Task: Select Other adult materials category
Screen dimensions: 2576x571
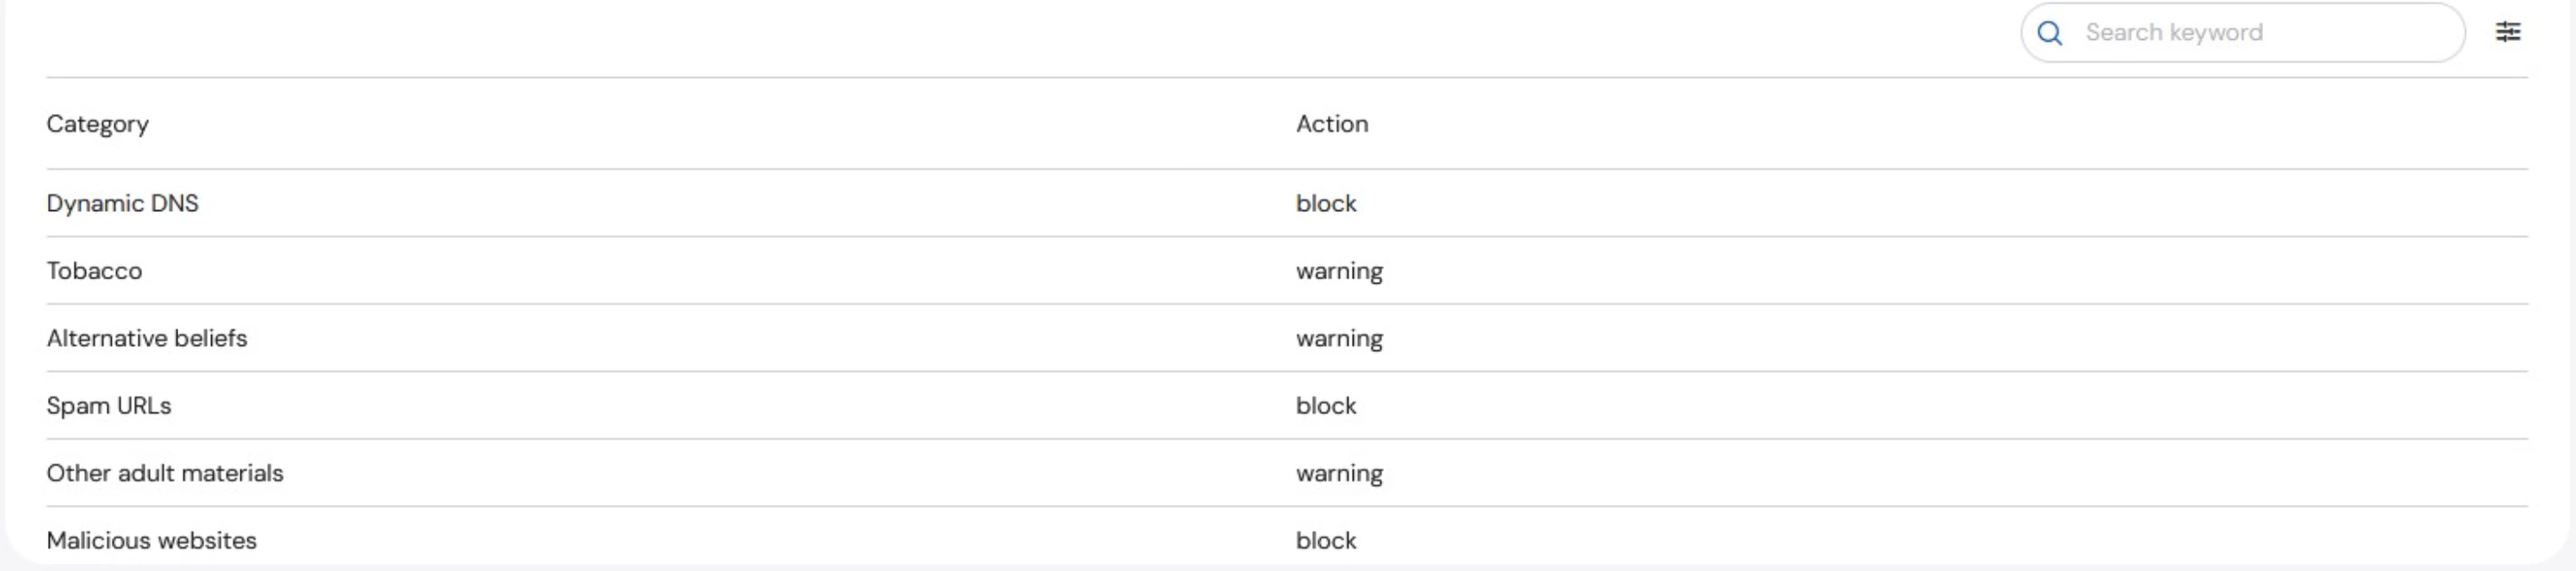Action: coord(164,473)
